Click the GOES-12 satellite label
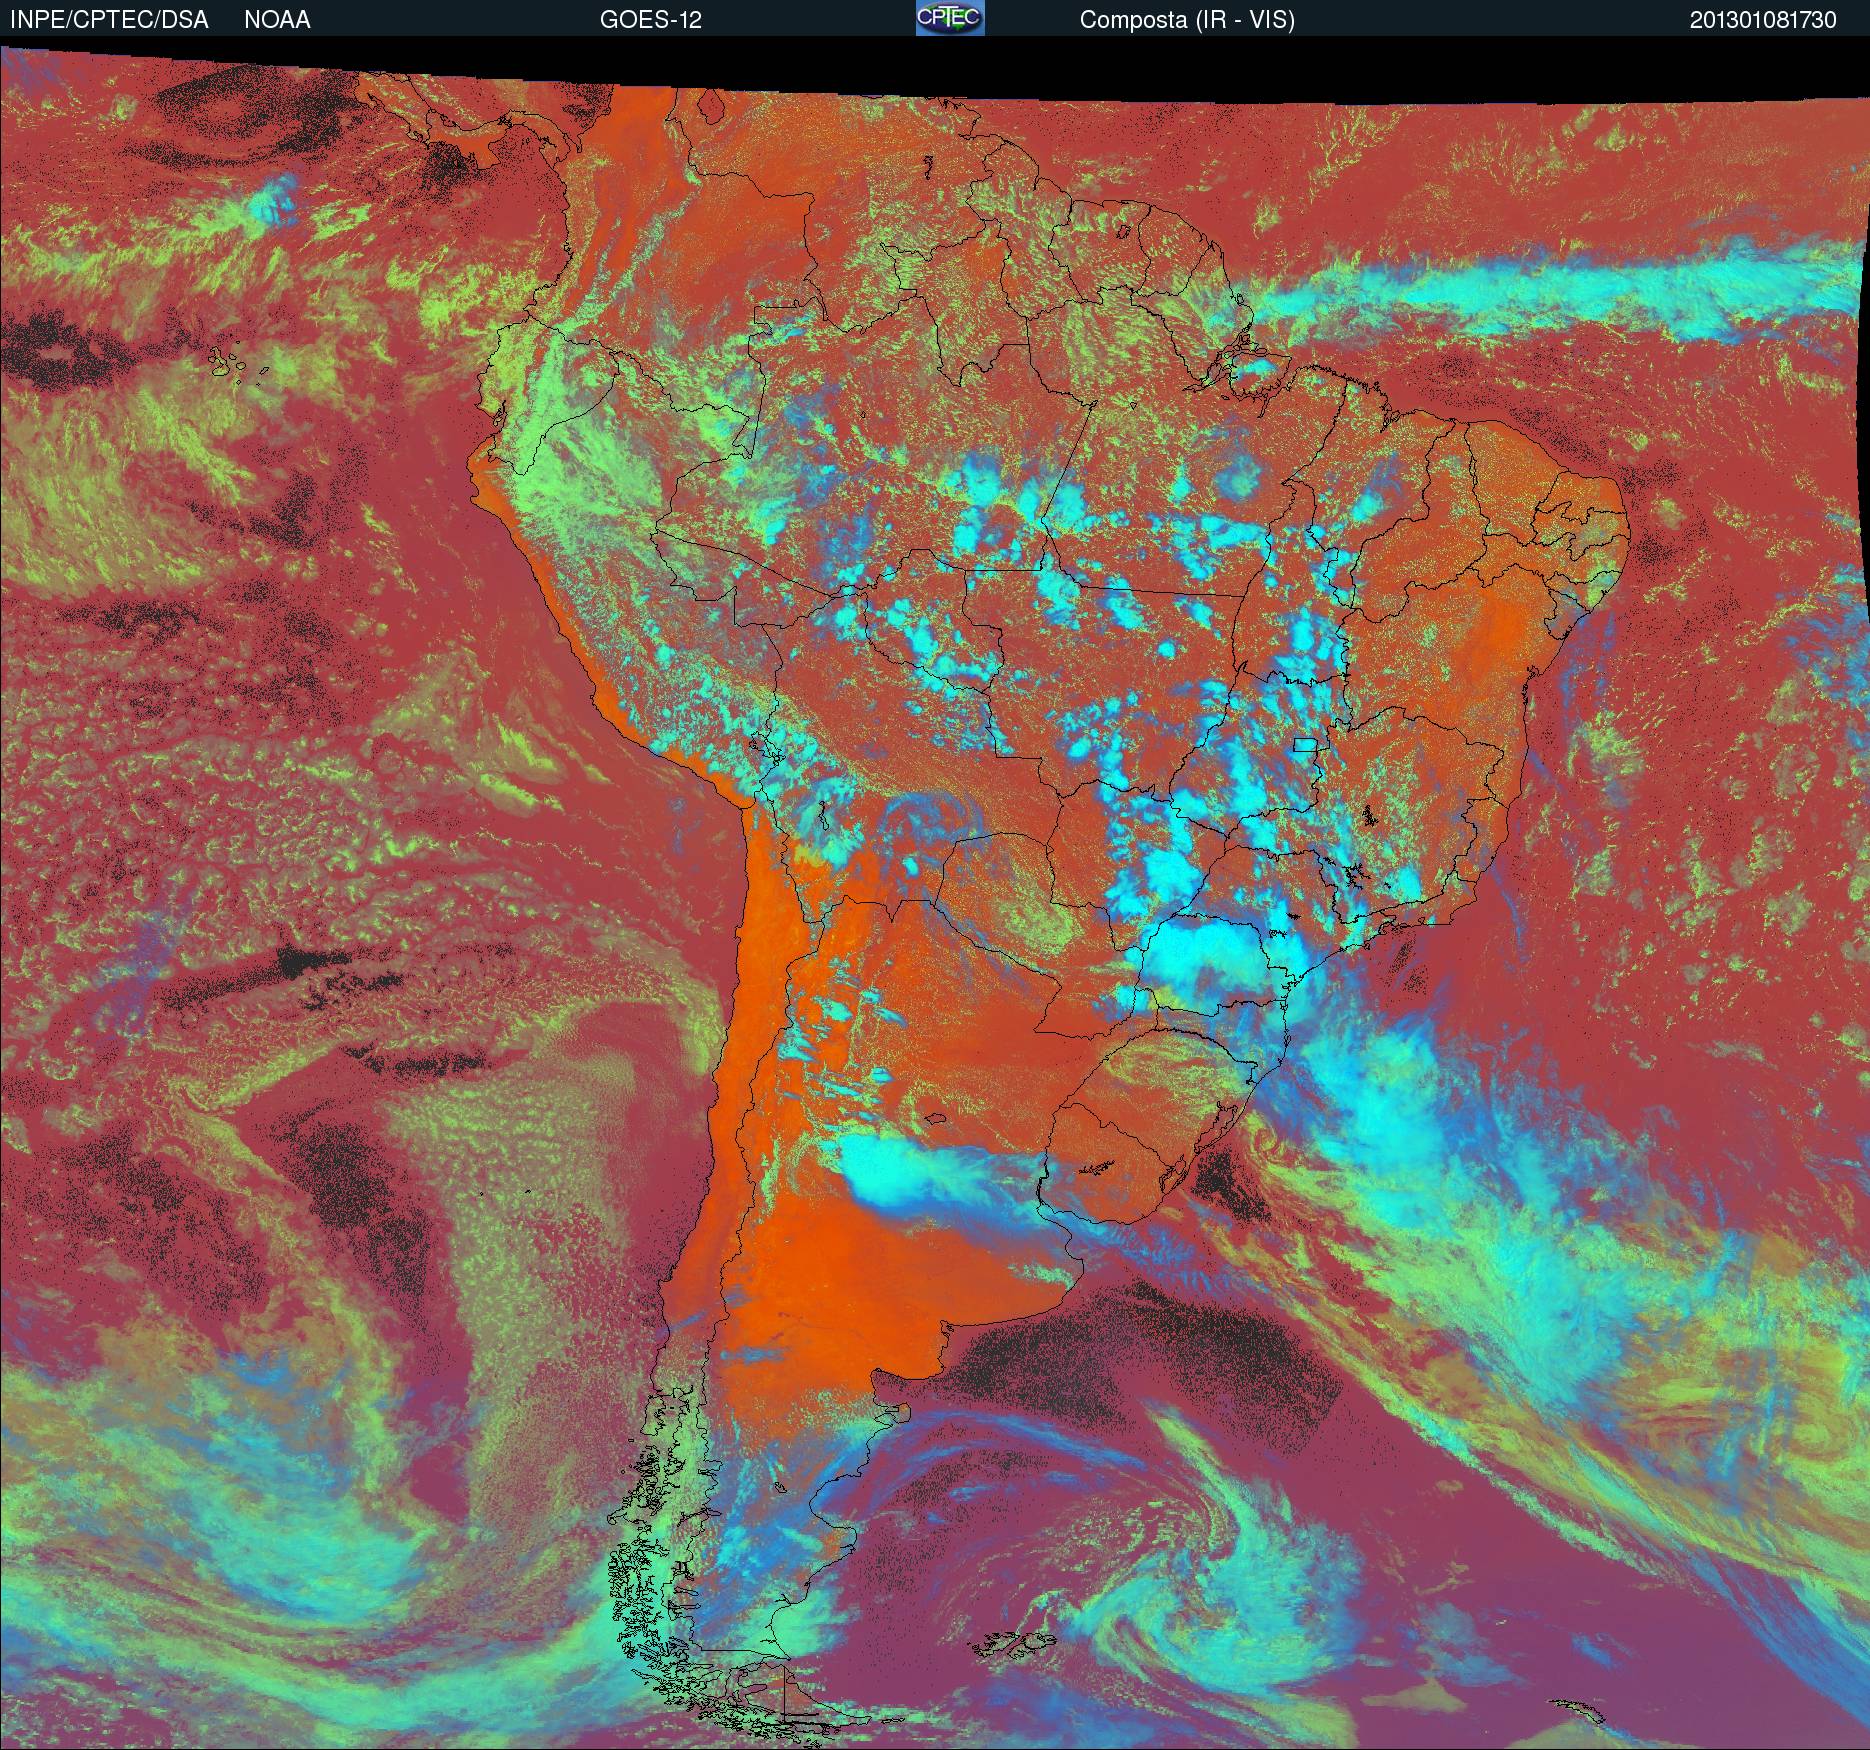This screenshot has height=1750, width=1870. [650, 20]
